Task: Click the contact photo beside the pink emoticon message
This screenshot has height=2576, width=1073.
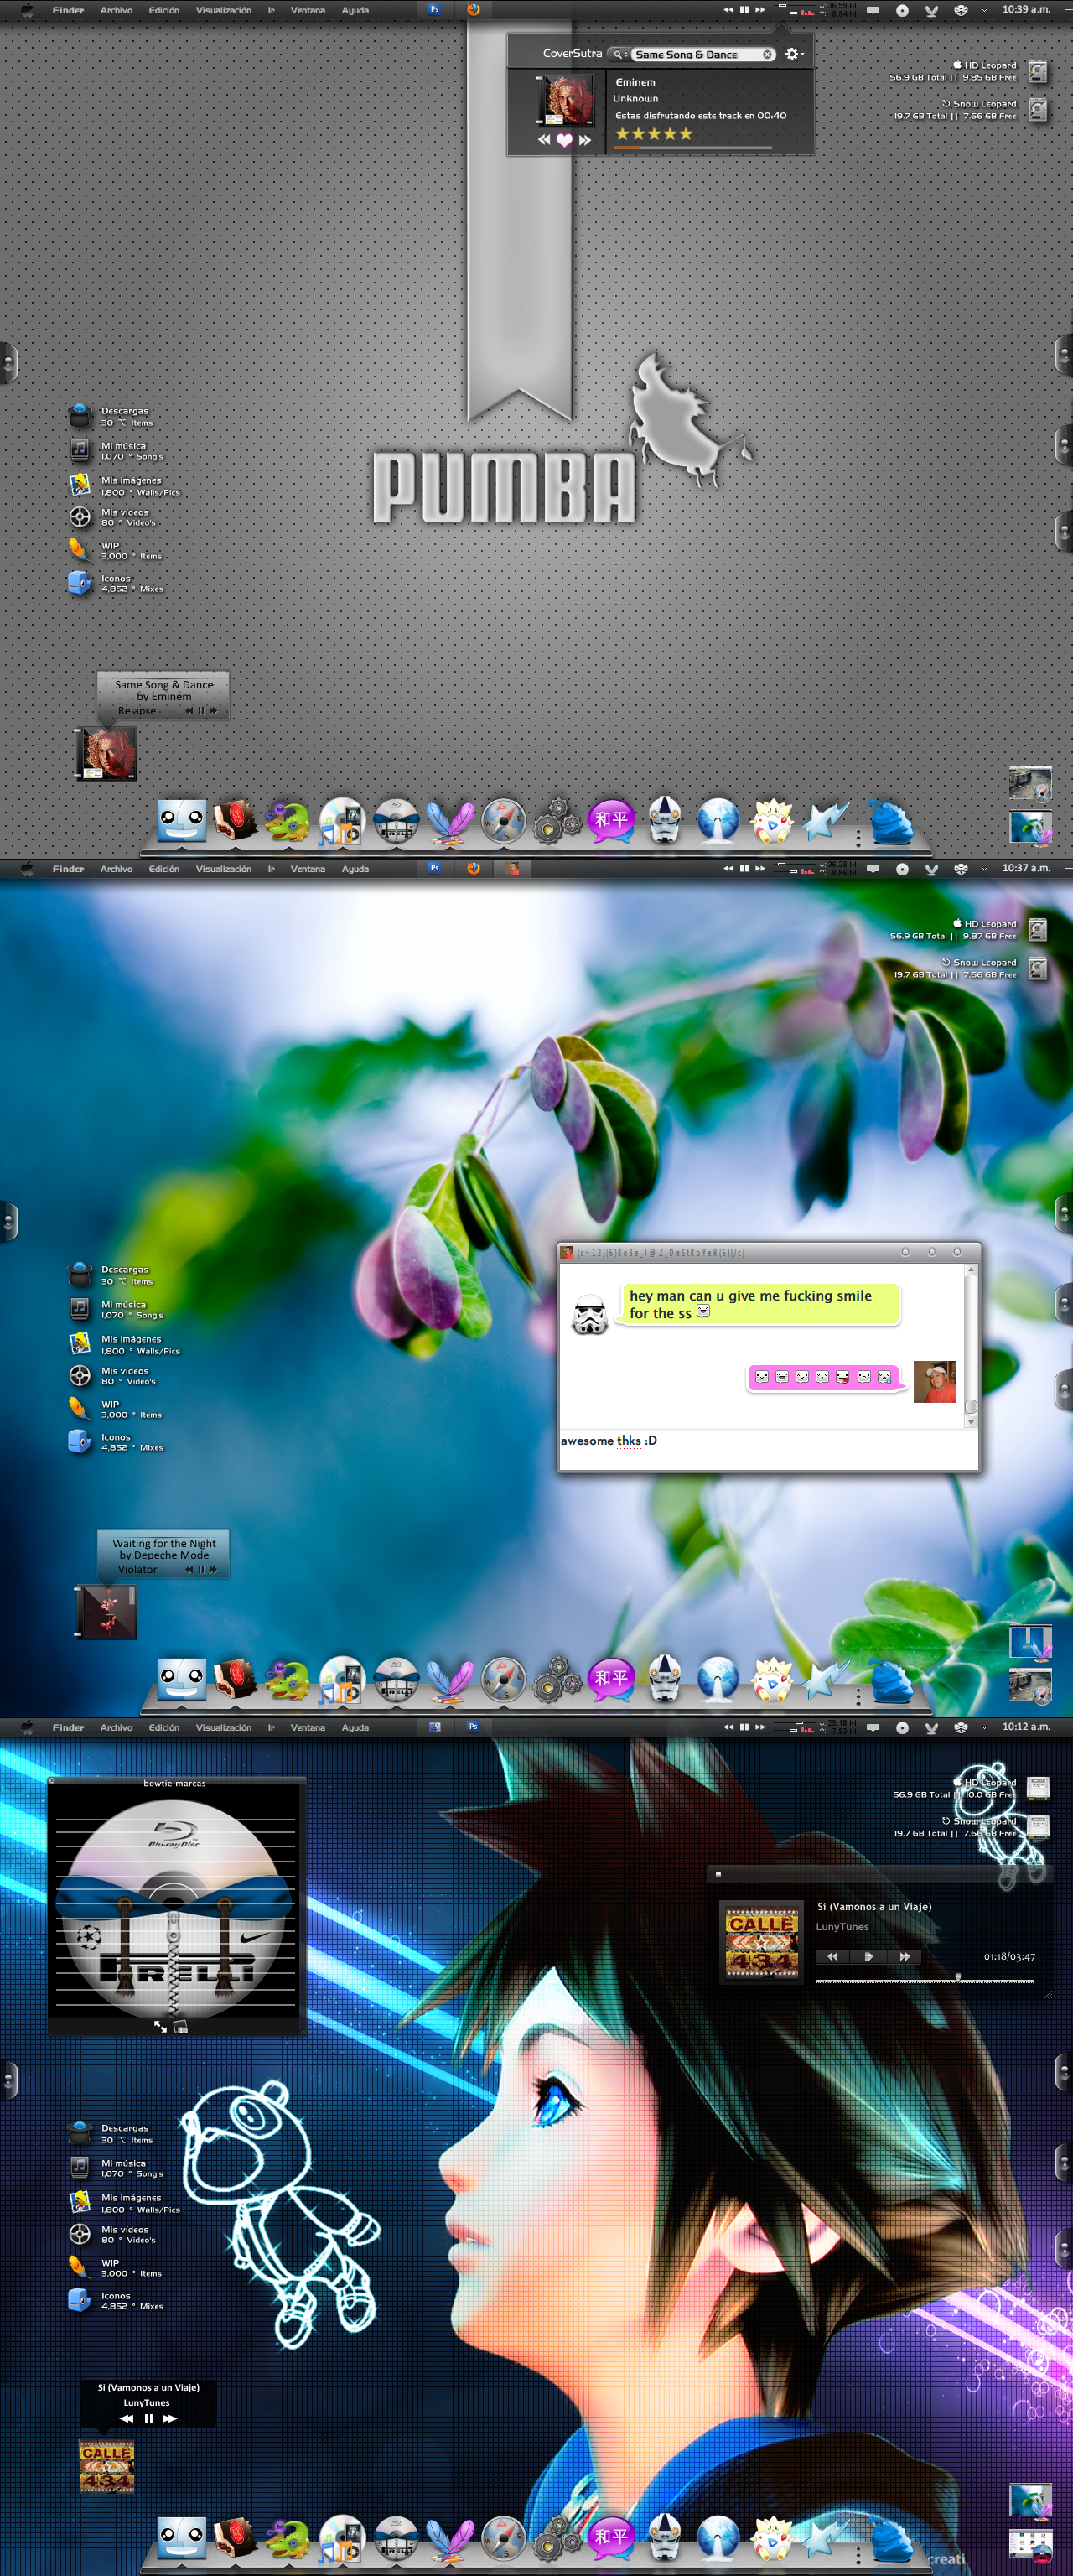Action: (935, 1382)
